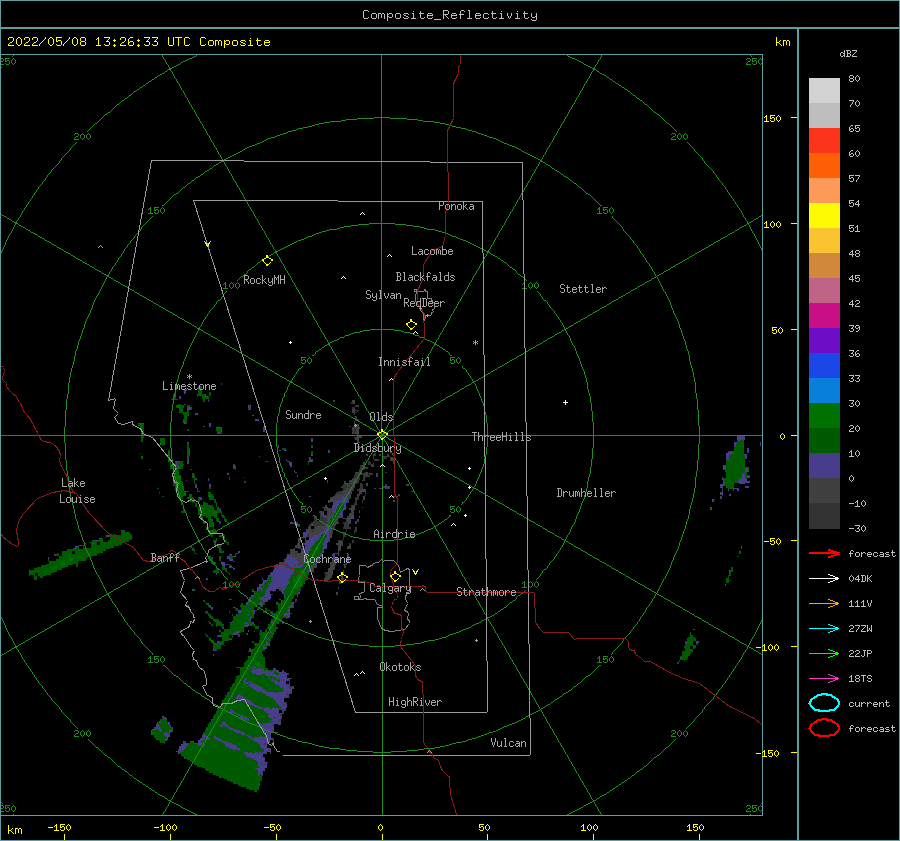Click the Airdrie city label
900x841 pixels.
(394, 534)
